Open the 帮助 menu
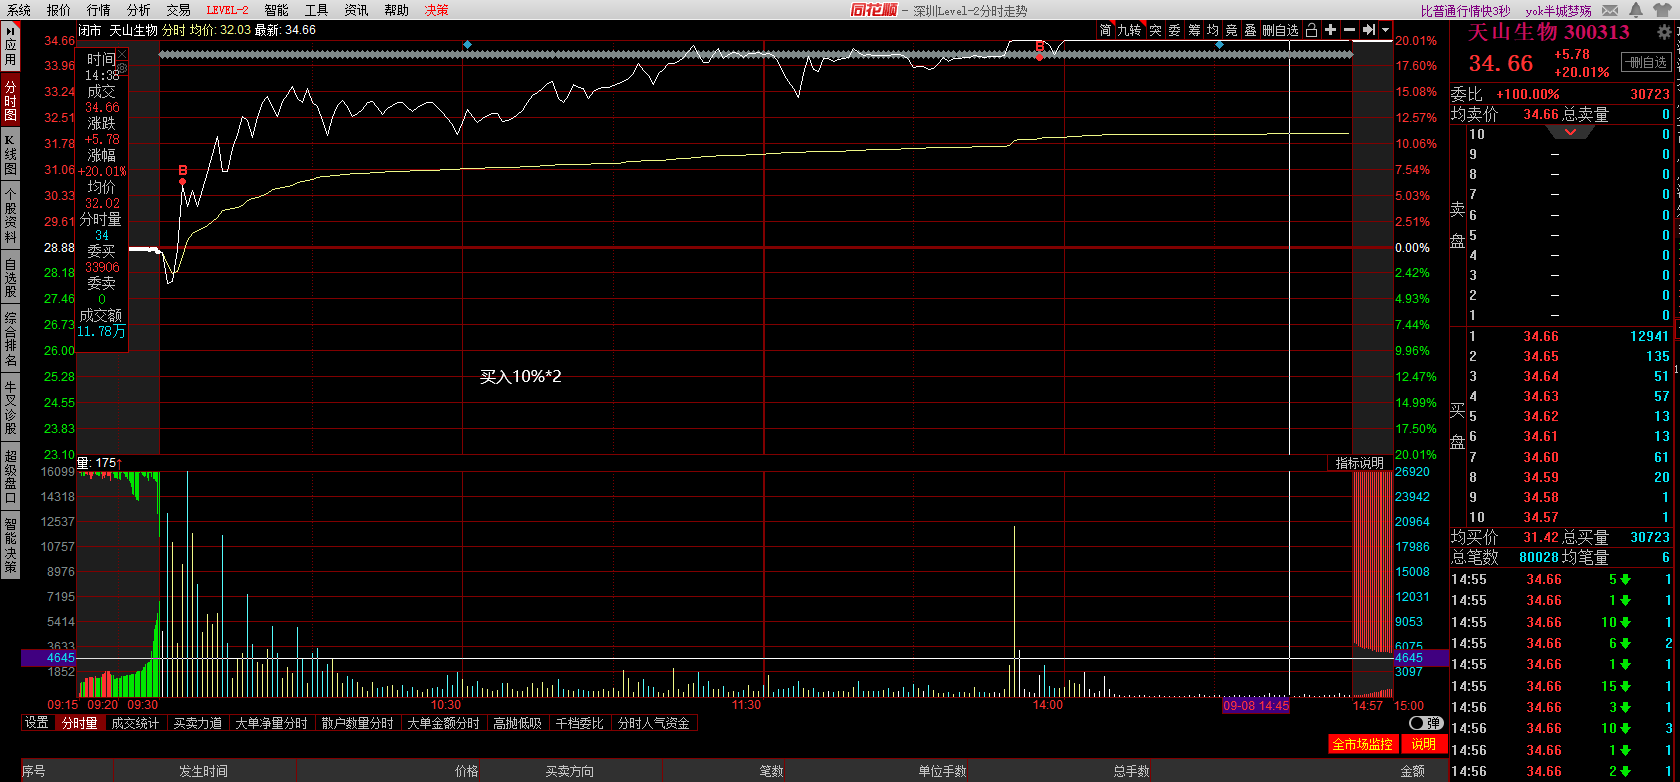 tap(396, 10)
